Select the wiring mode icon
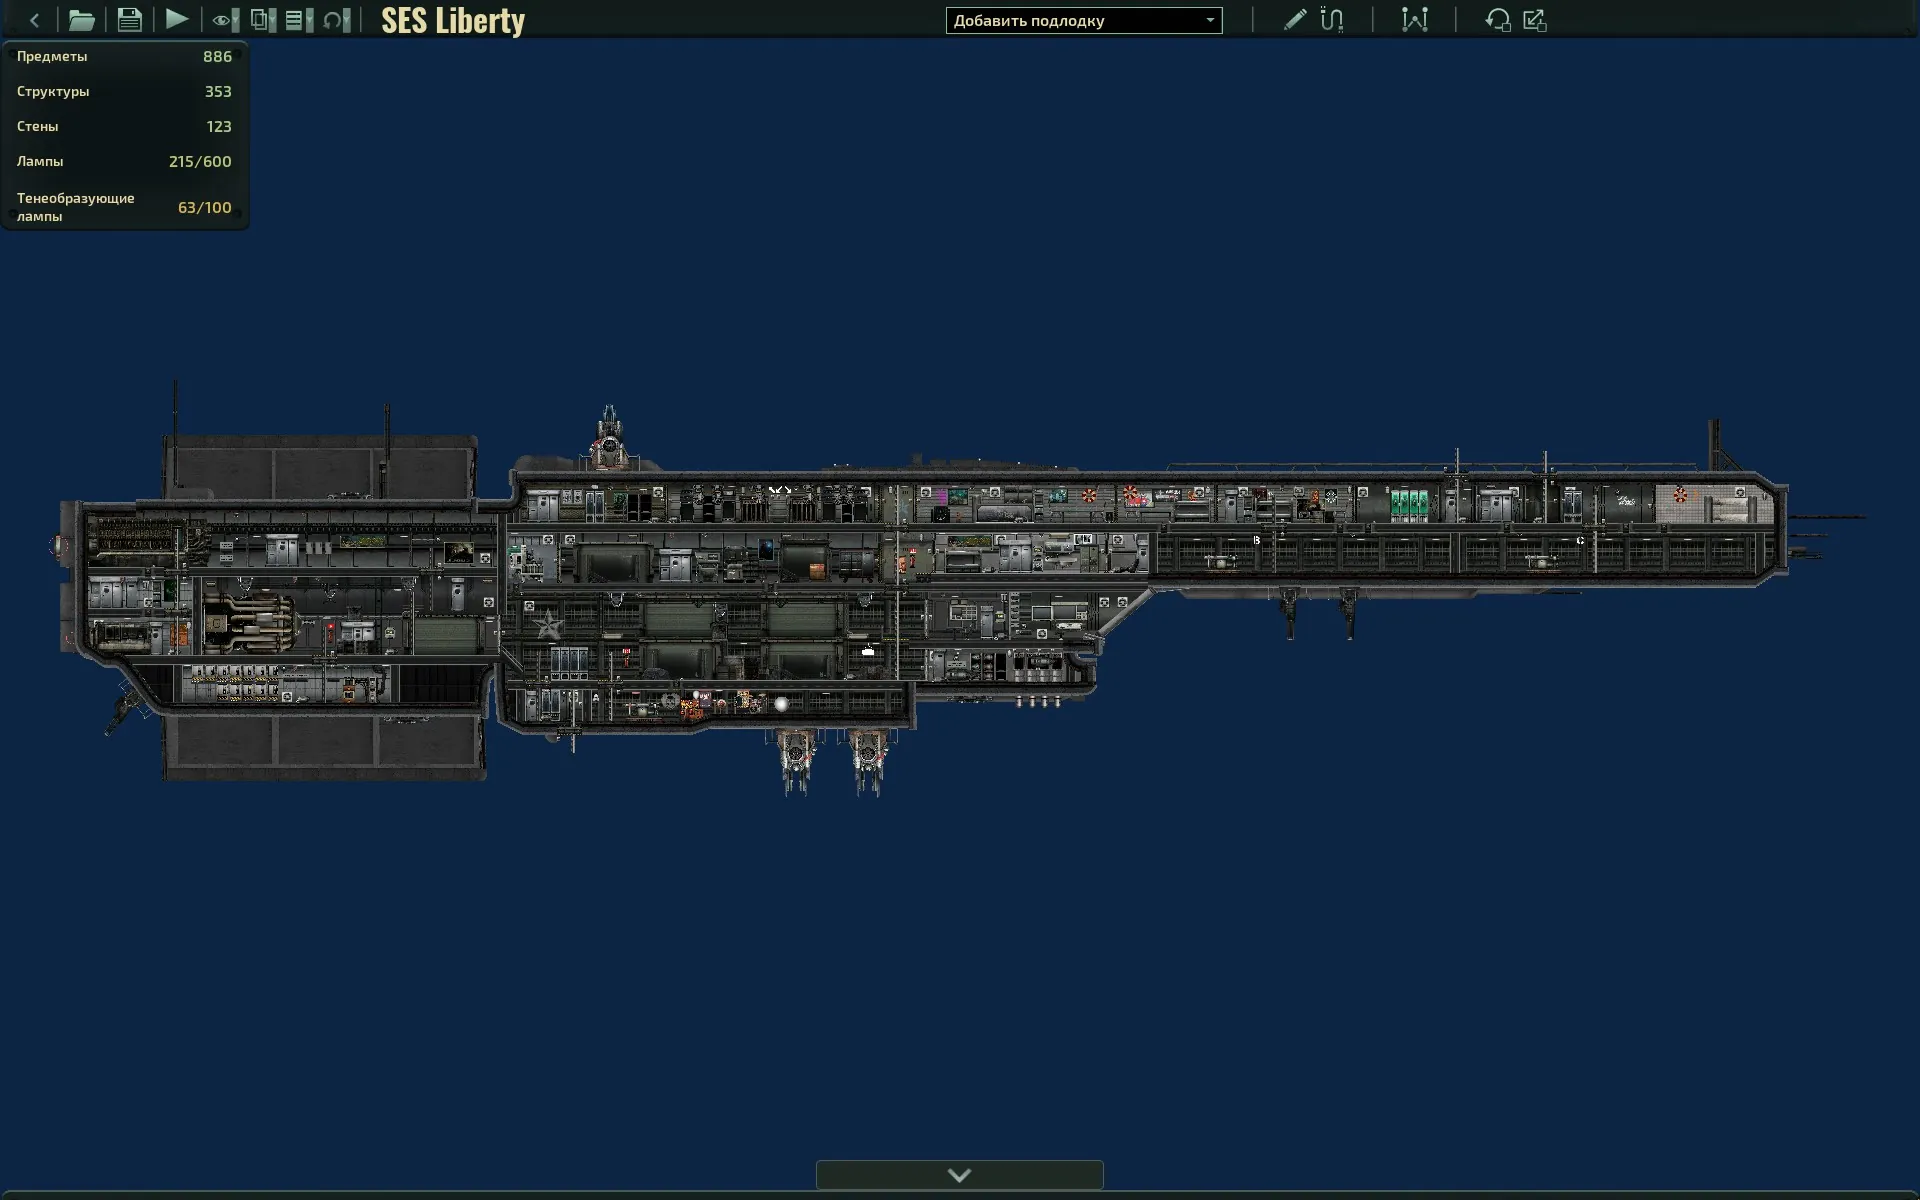 (x=1332, y=20)
